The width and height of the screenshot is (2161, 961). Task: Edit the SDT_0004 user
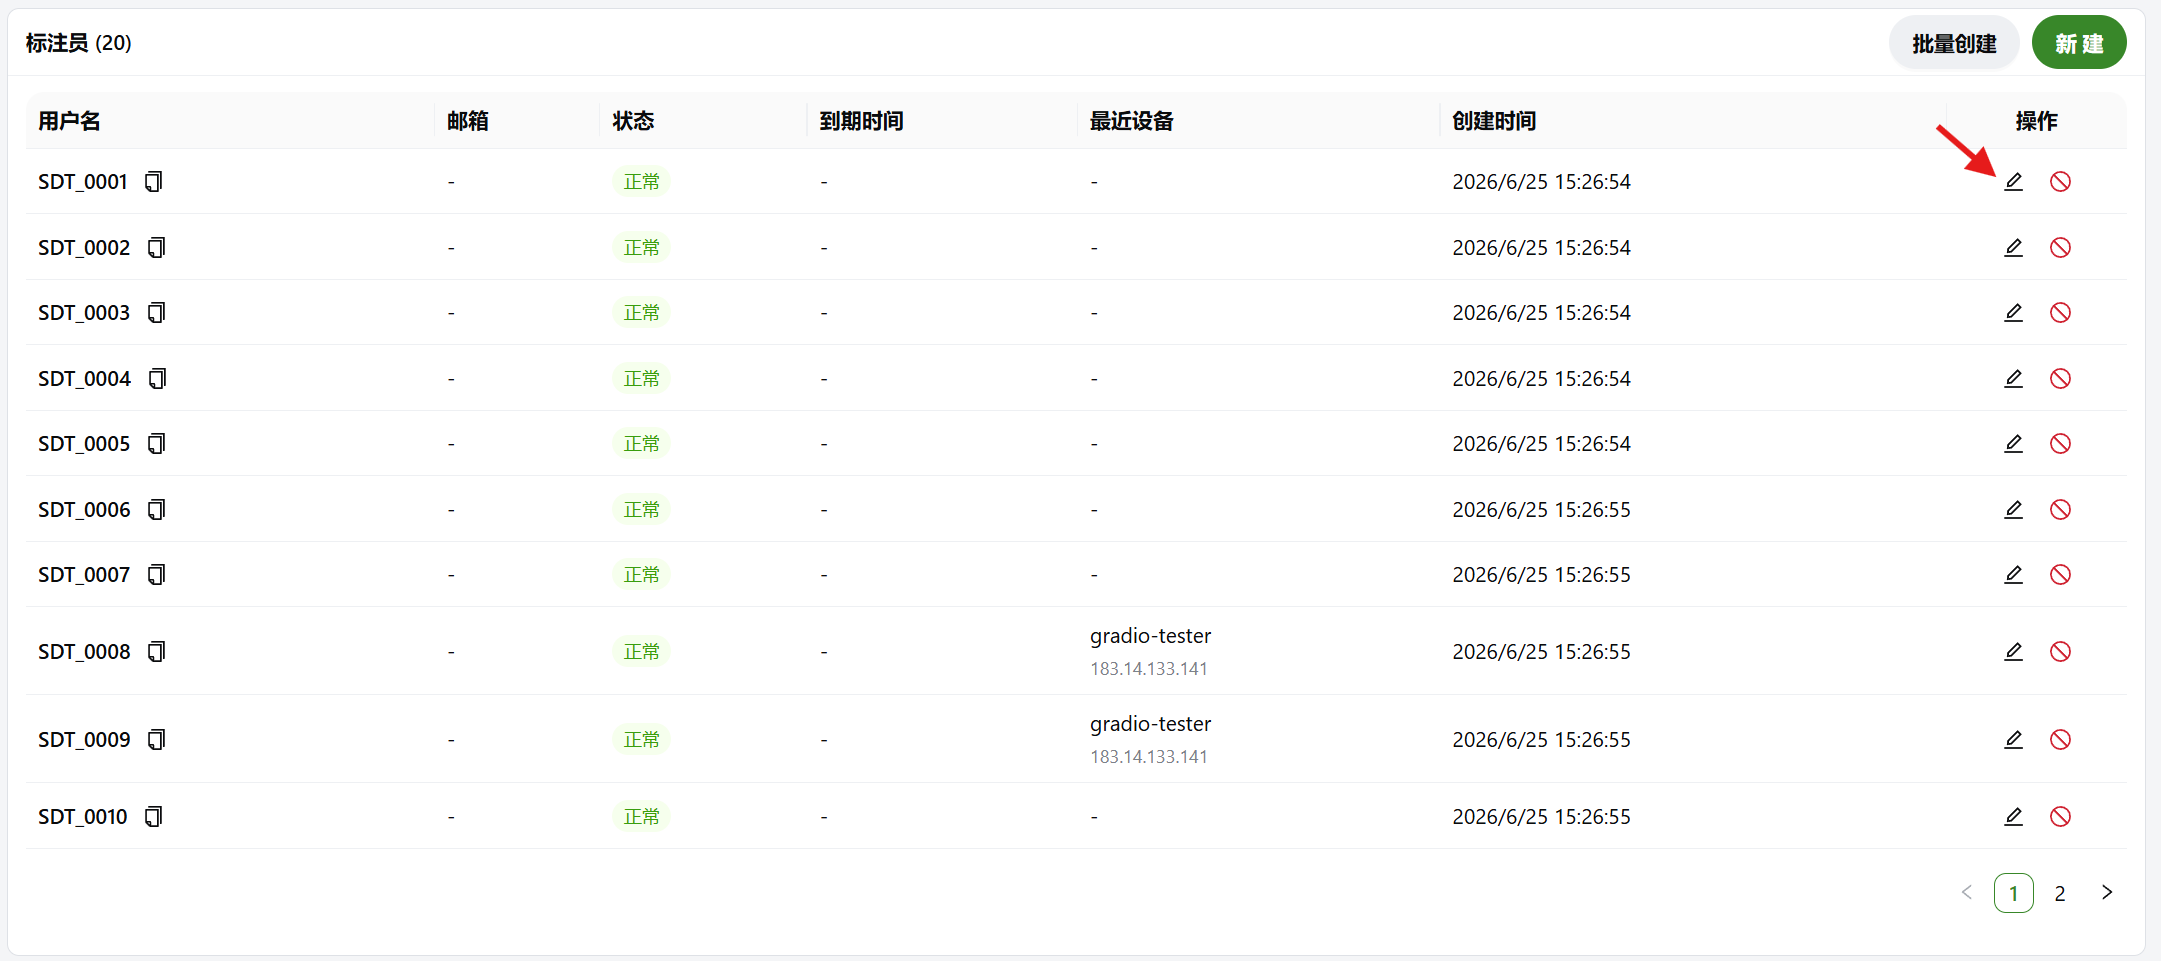[x=2013, y=378]
